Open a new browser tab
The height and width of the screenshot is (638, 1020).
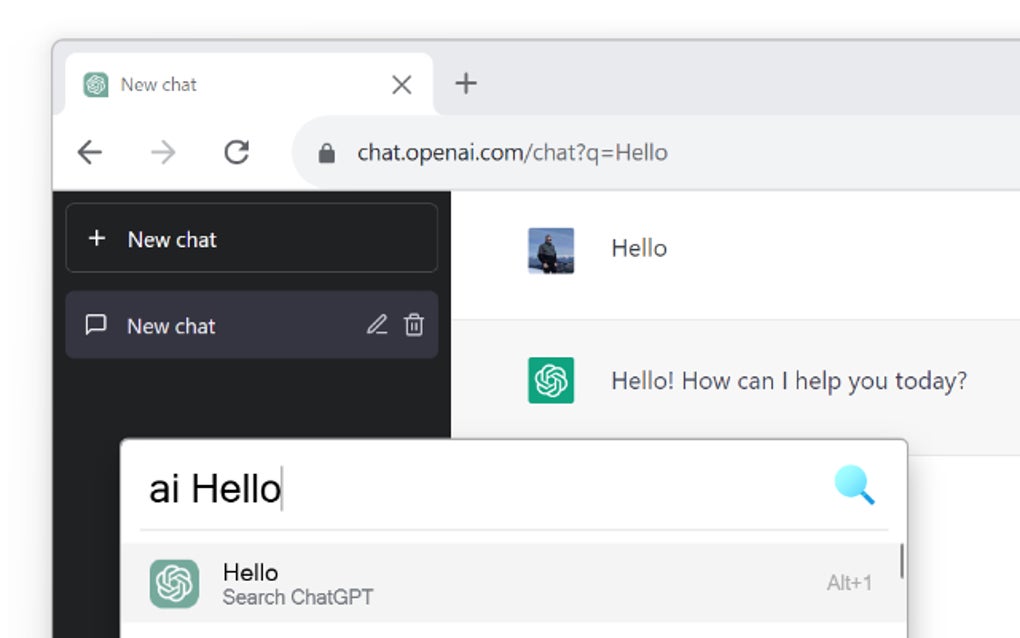pyautogui.click(x=465, y=84)
